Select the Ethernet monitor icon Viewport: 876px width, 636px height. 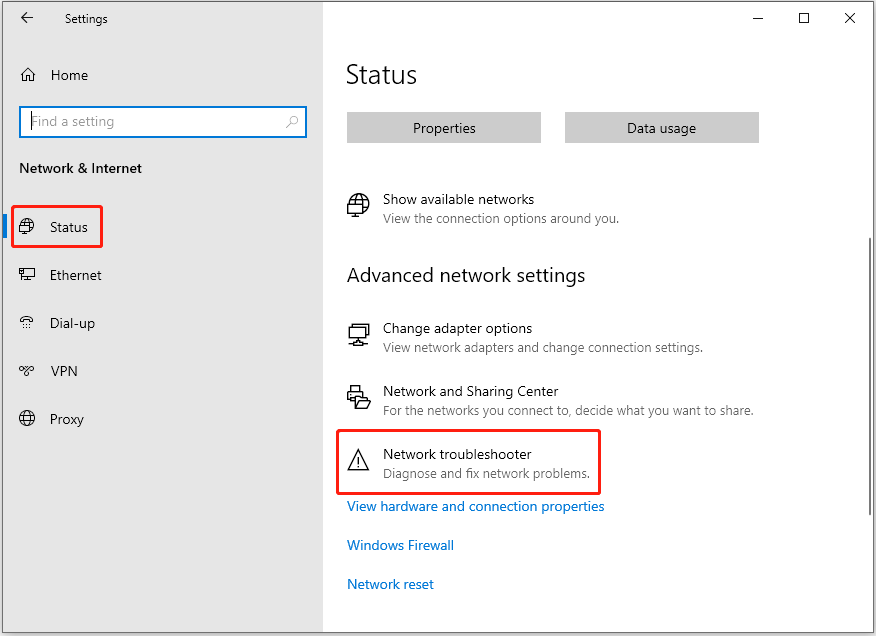tap(27, 274)
